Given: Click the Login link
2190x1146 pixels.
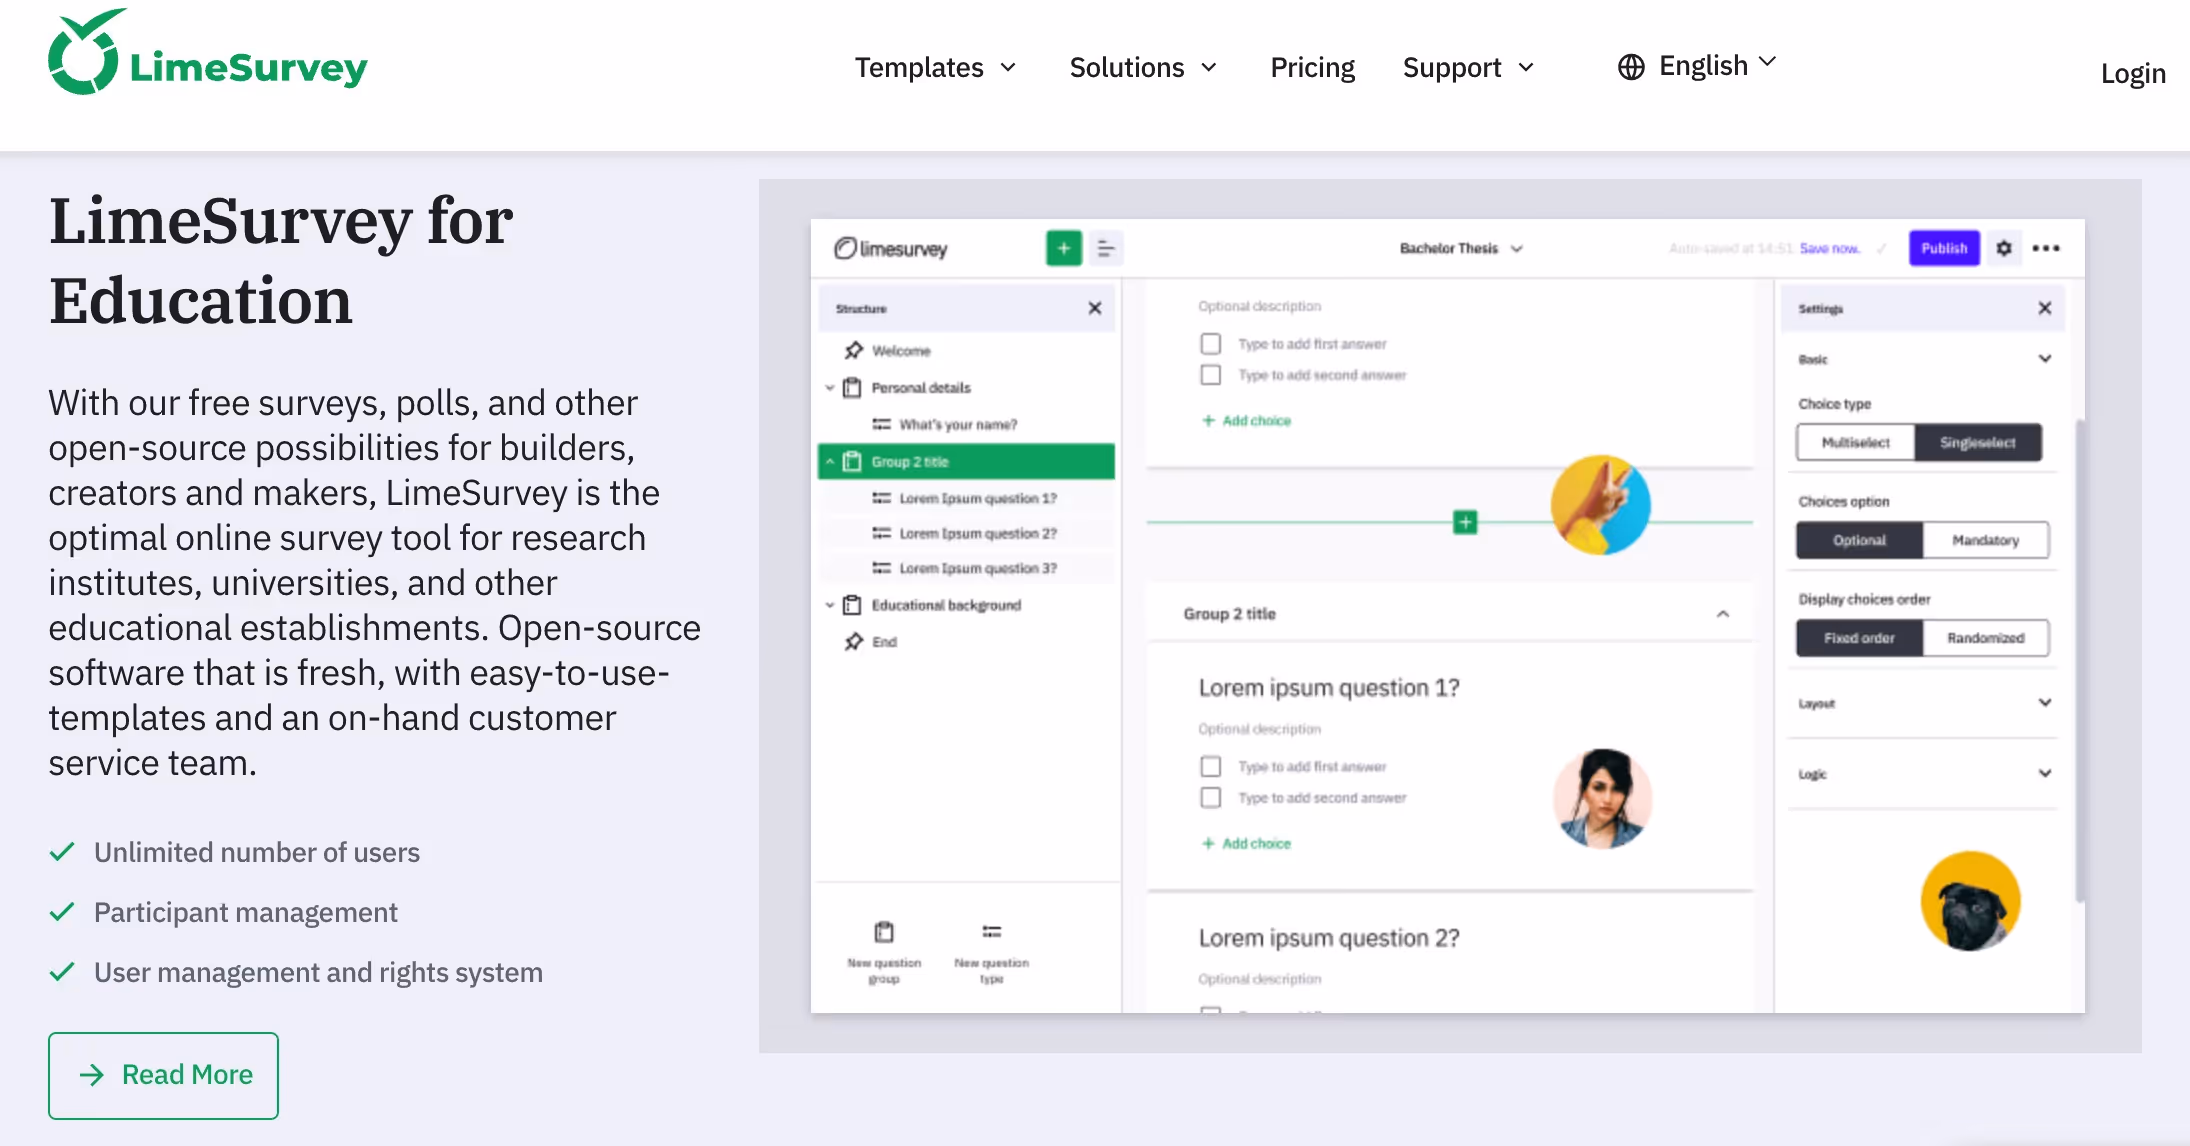Looking at the screenshot, I should [x=2133, y=73].
